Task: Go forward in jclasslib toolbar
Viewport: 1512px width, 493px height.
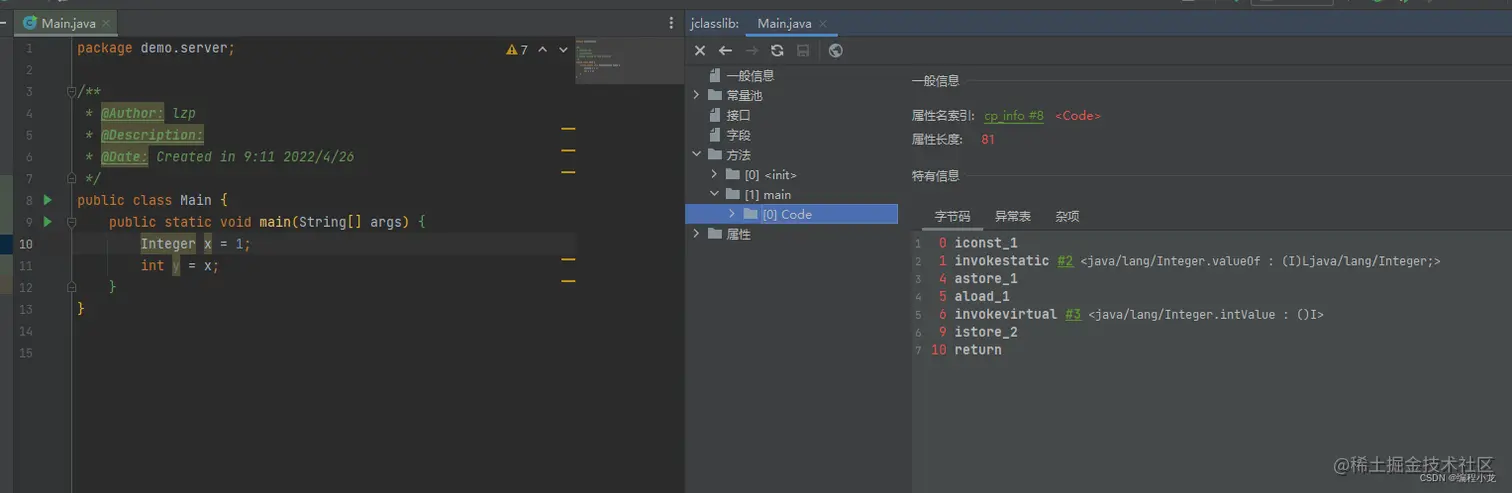Action: [x=752, y=50]
